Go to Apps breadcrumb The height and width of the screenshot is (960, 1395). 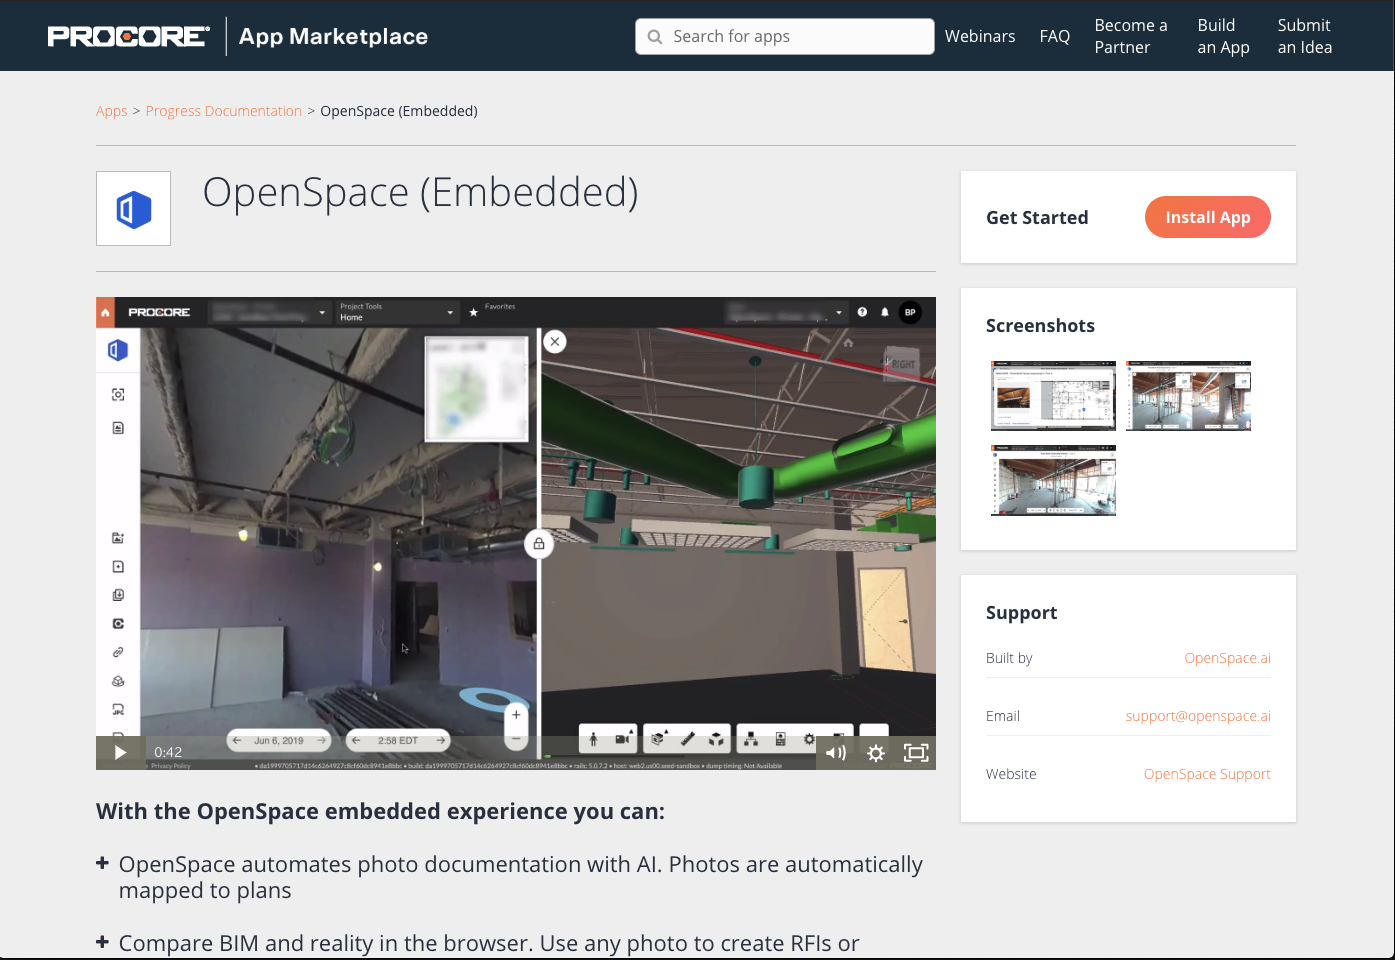pyautogui.click(x=112, y=111)
